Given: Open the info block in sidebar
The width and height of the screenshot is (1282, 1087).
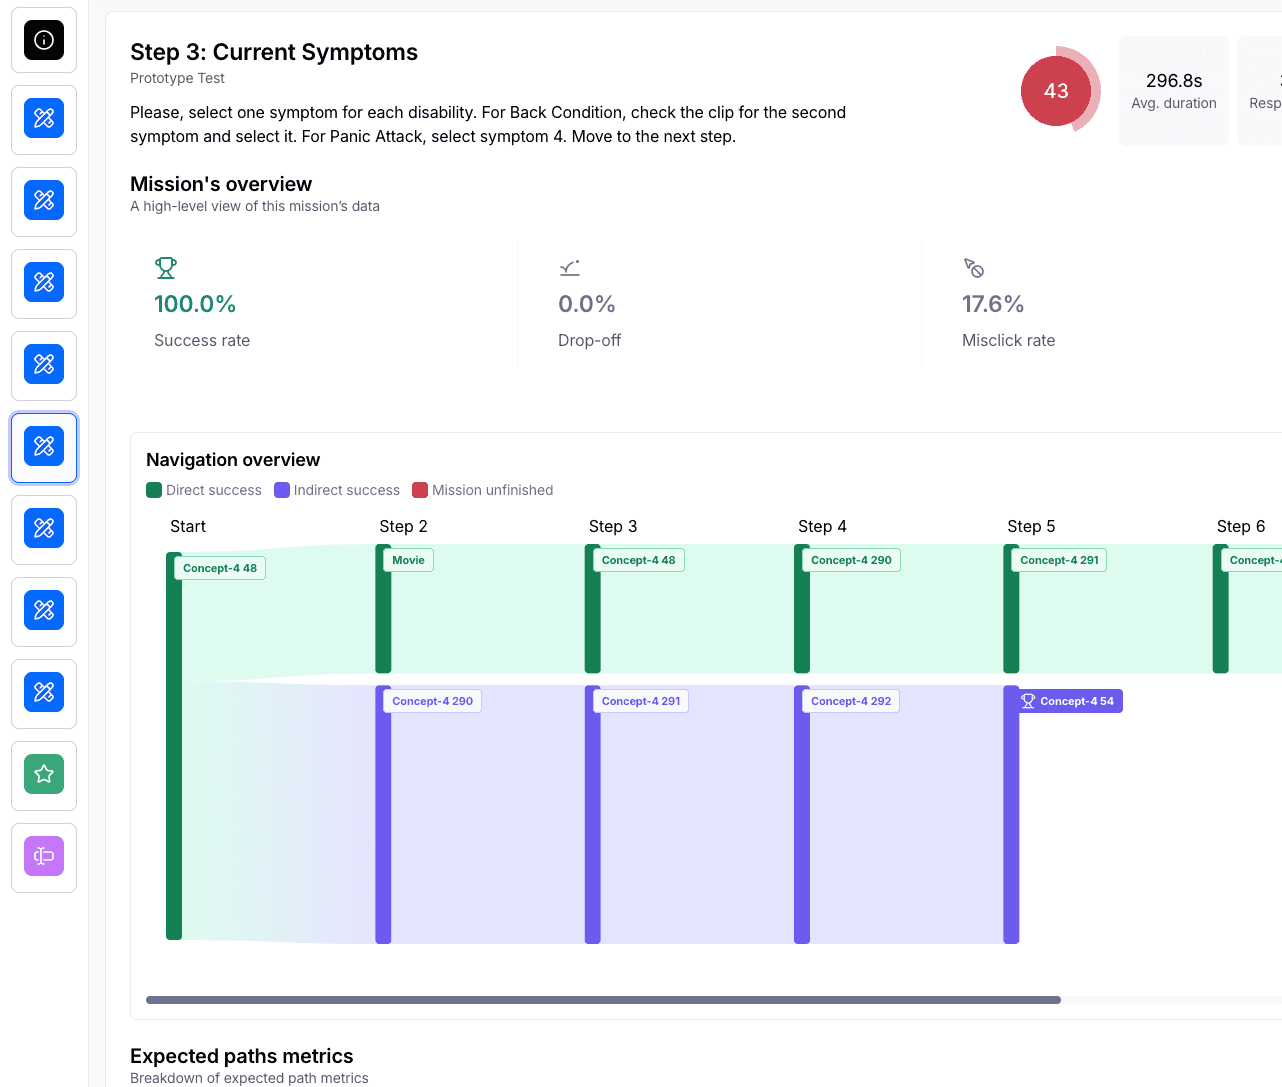Looking at the screenshot, I should (x=44, y=40).
